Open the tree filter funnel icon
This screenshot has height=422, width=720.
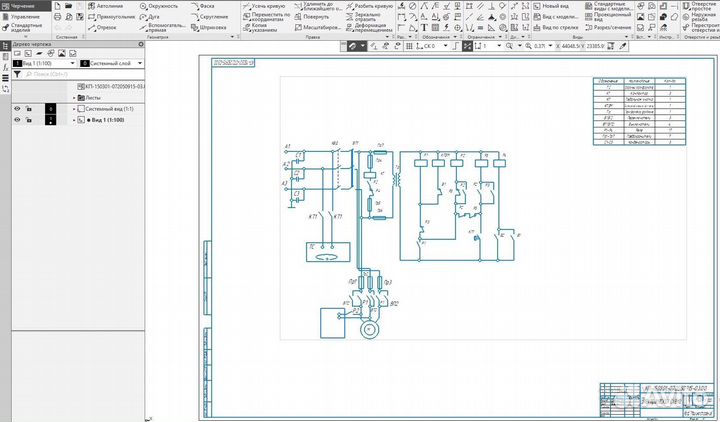pos(17,74)
